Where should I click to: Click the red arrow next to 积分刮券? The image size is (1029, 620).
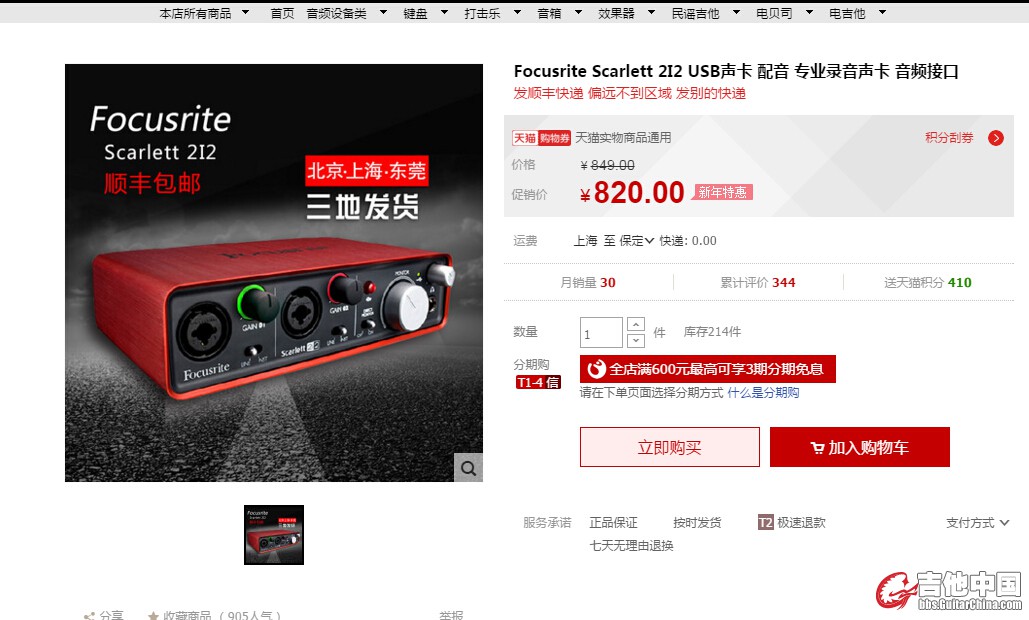tap(996, 138)
